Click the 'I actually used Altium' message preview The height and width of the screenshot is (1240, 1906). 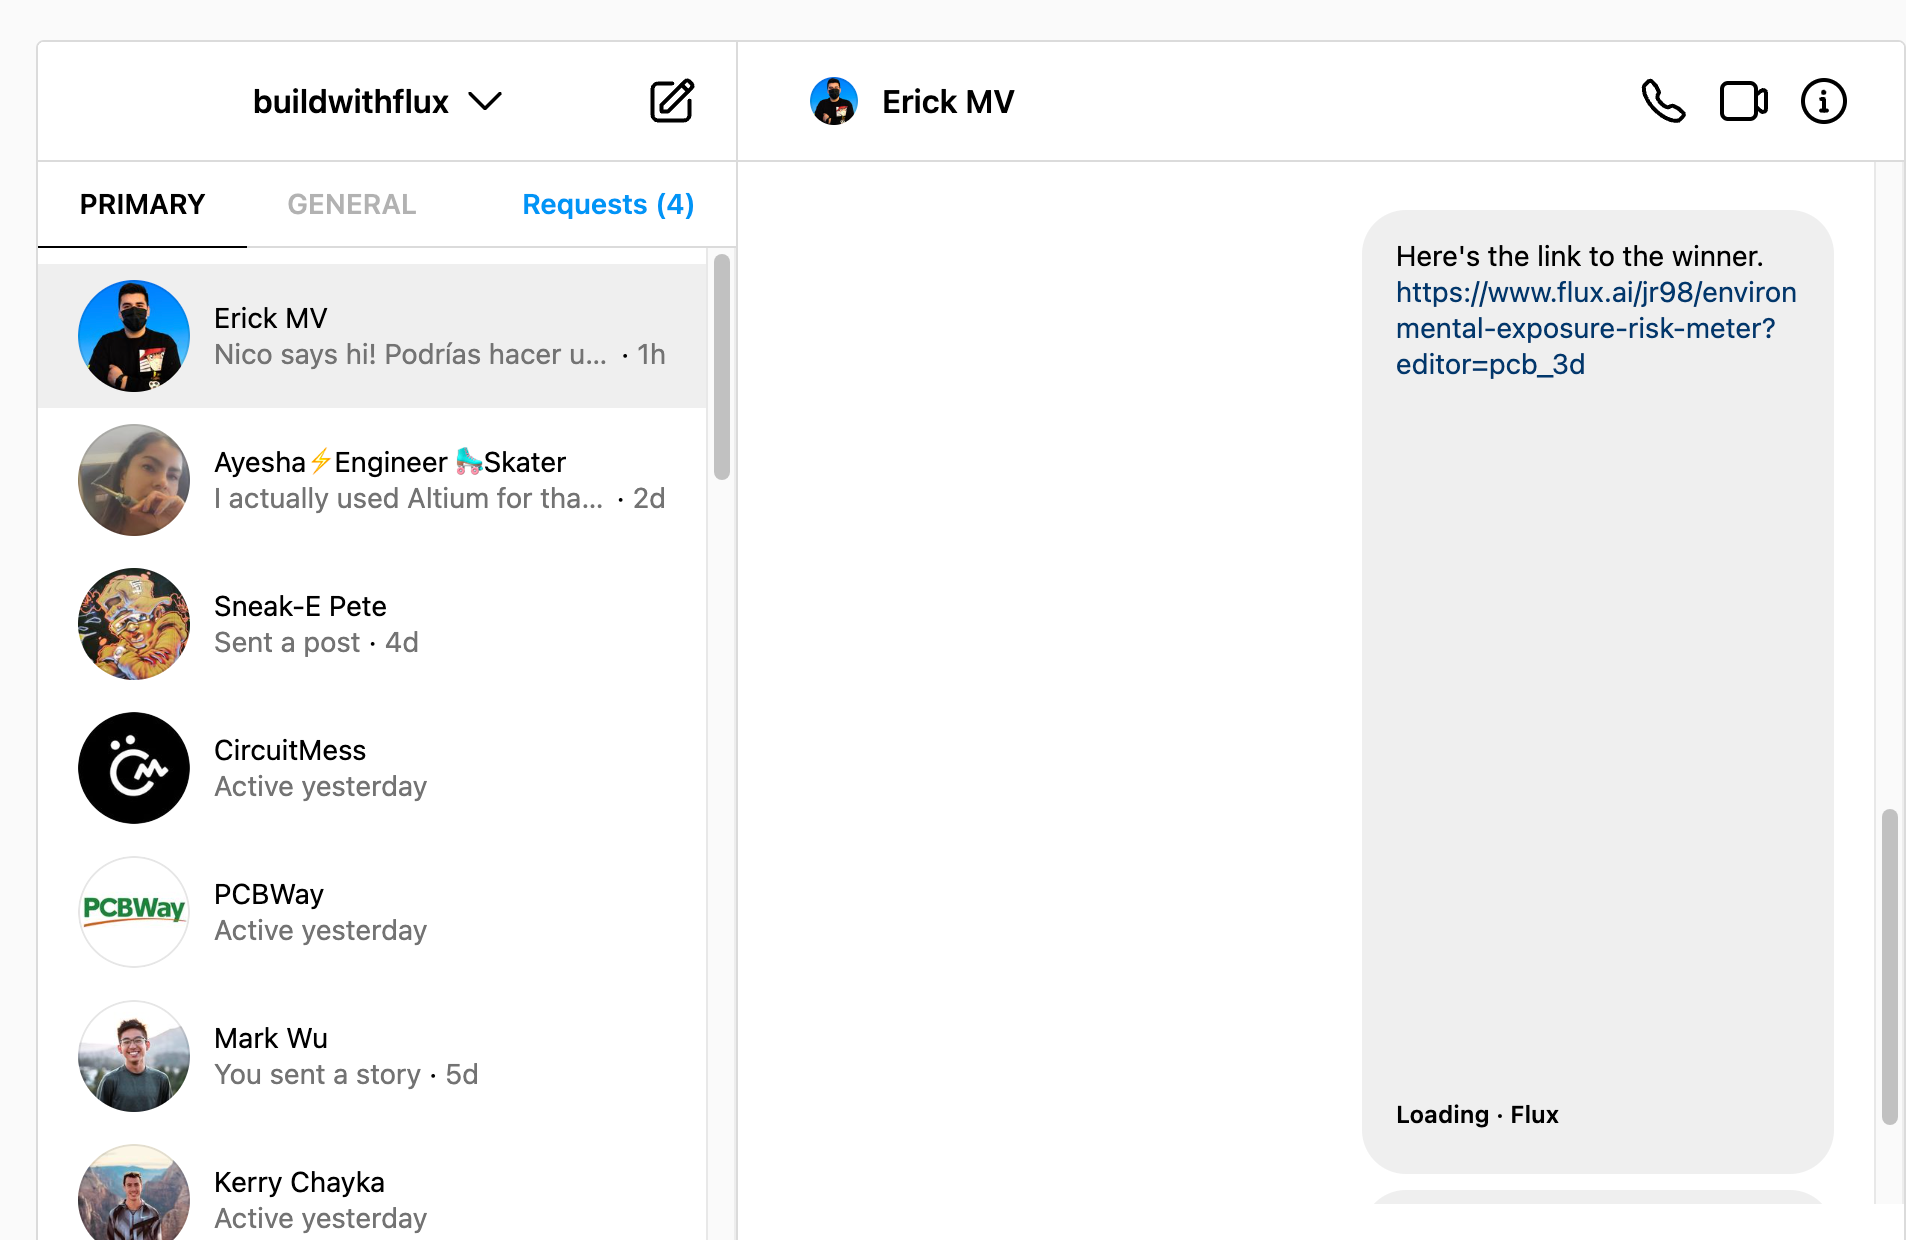(x=408, y=498)
